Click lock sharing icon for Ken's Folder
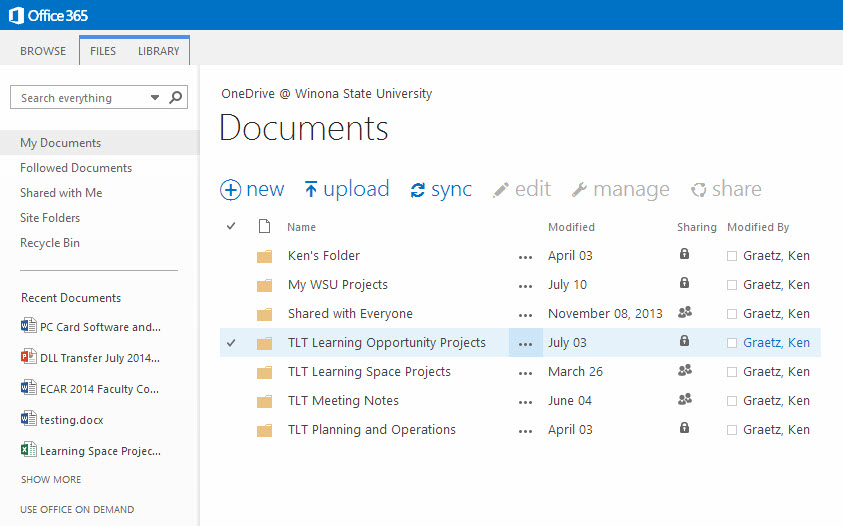 (x=684, y=255)
